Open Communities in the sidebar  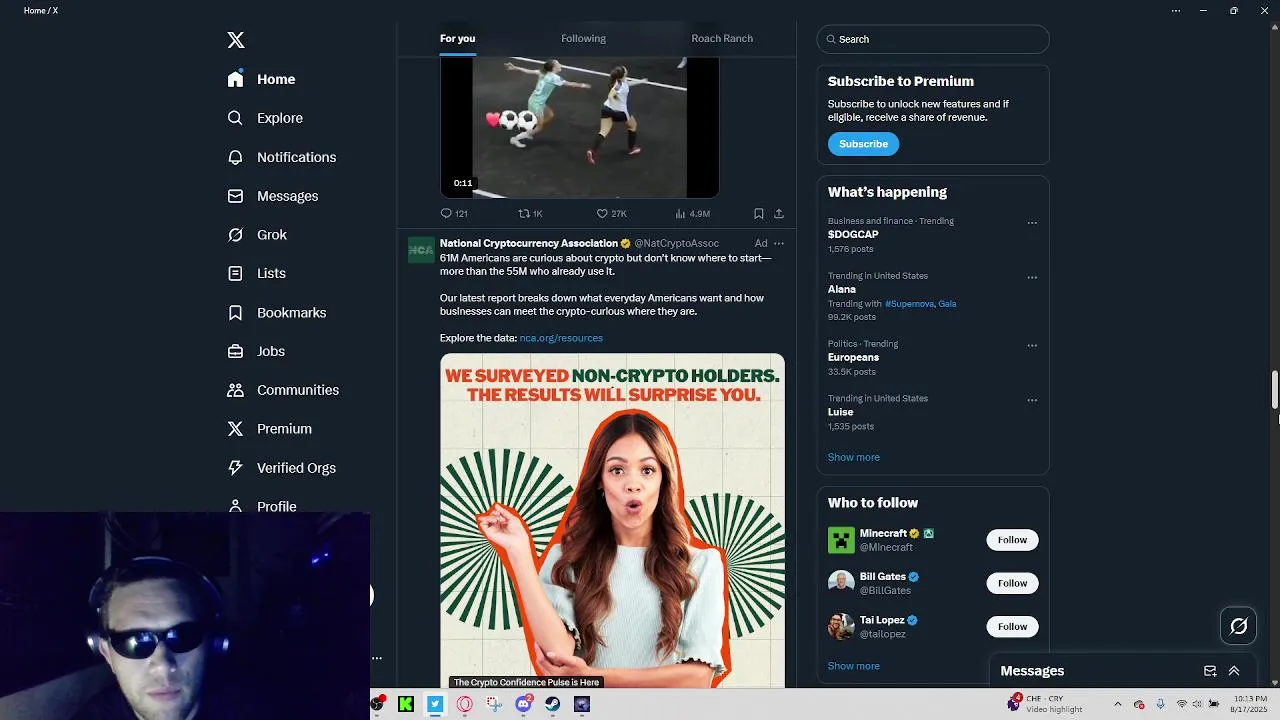pos(283,390)
